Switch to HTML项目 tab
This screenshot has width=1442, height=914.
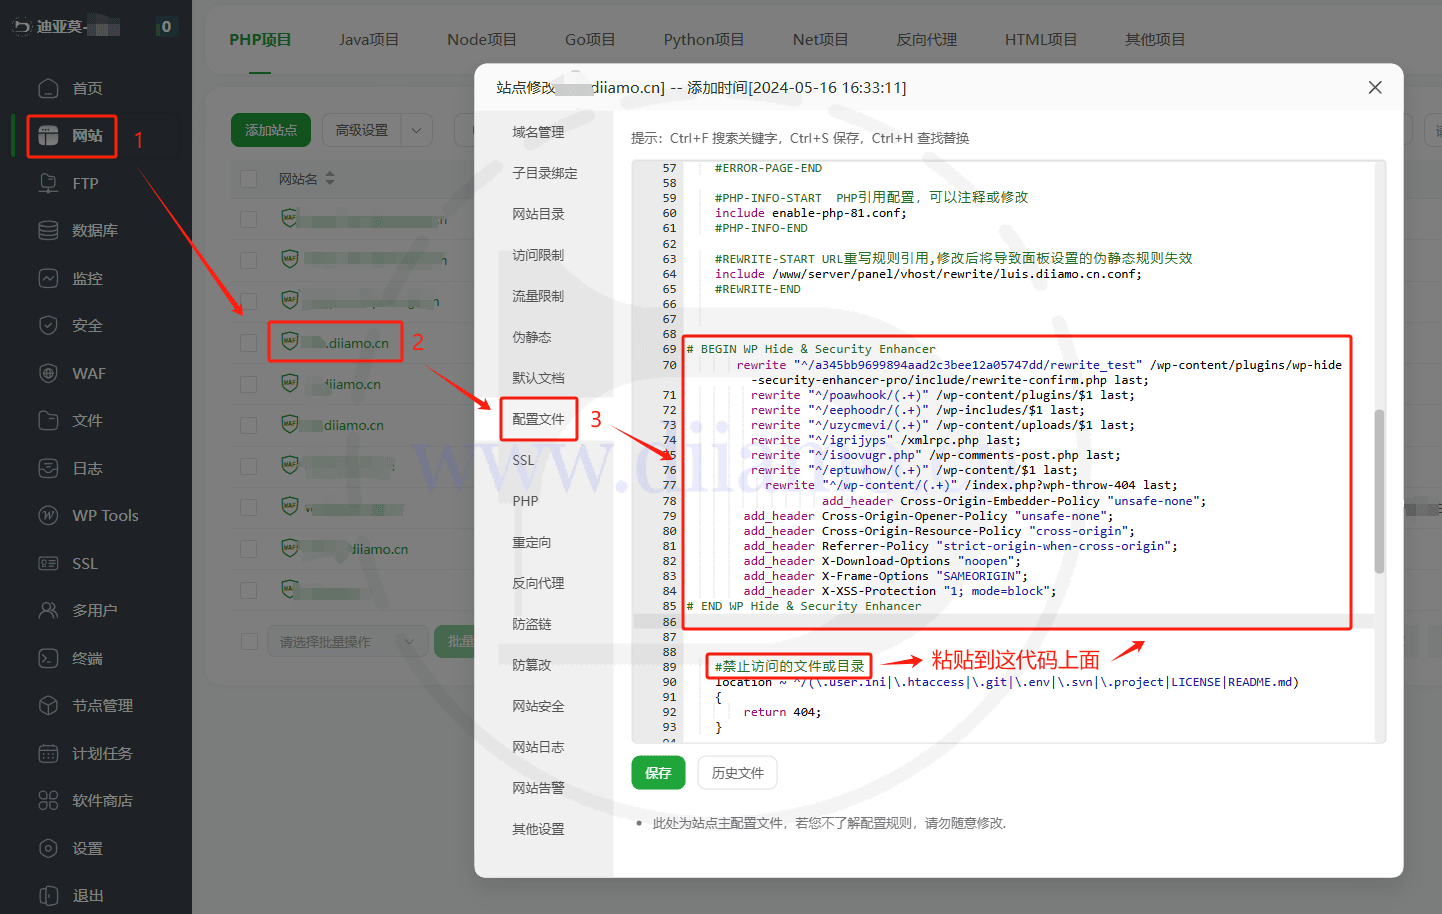(x=1041, y=40)
